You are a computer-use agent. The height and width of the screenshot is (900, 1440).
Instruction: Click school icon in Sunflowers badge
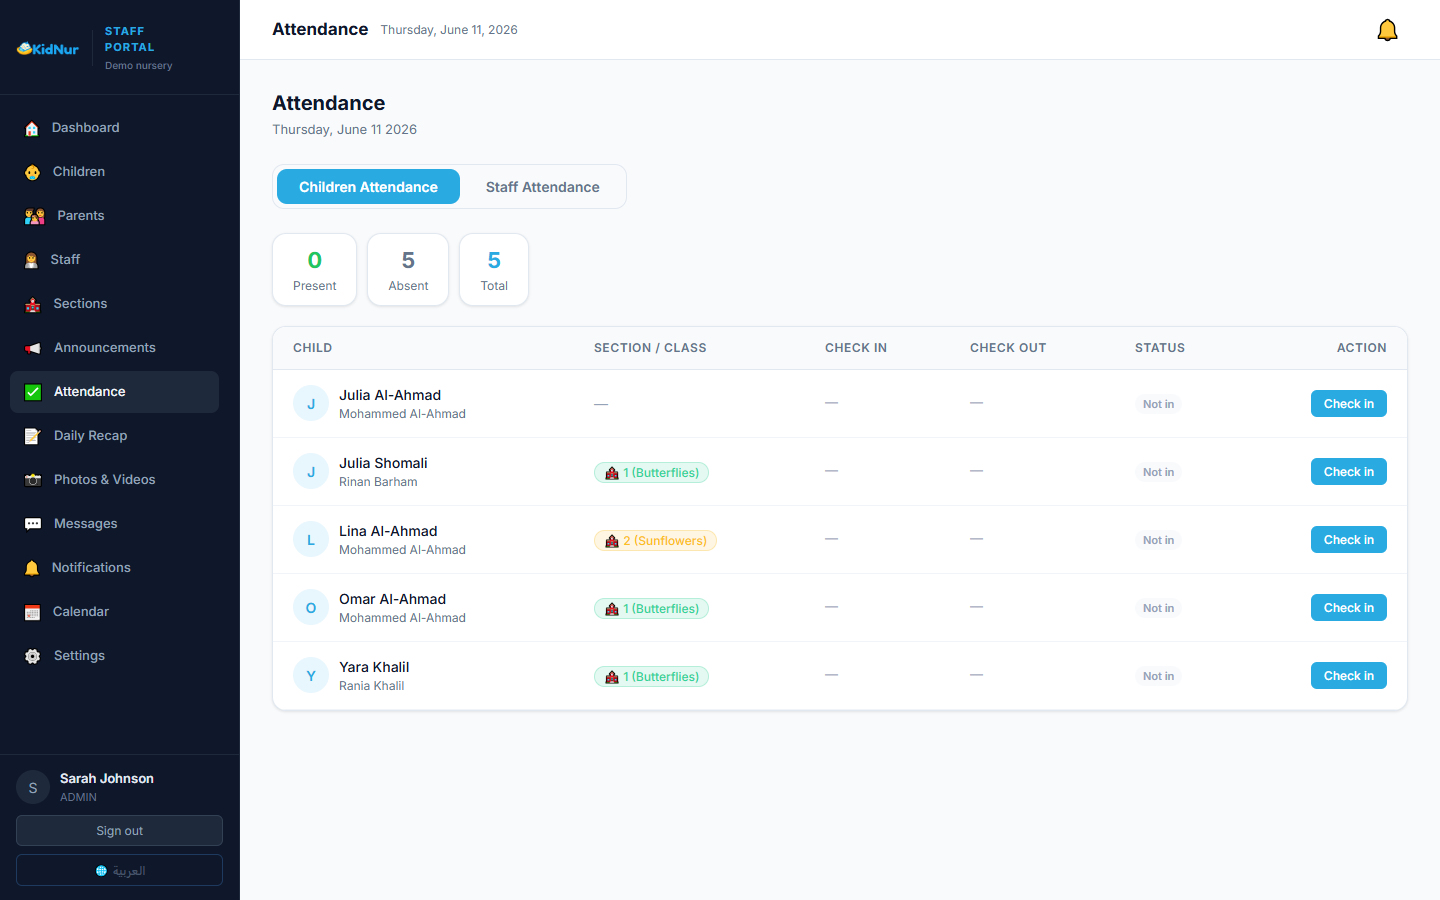612,541
